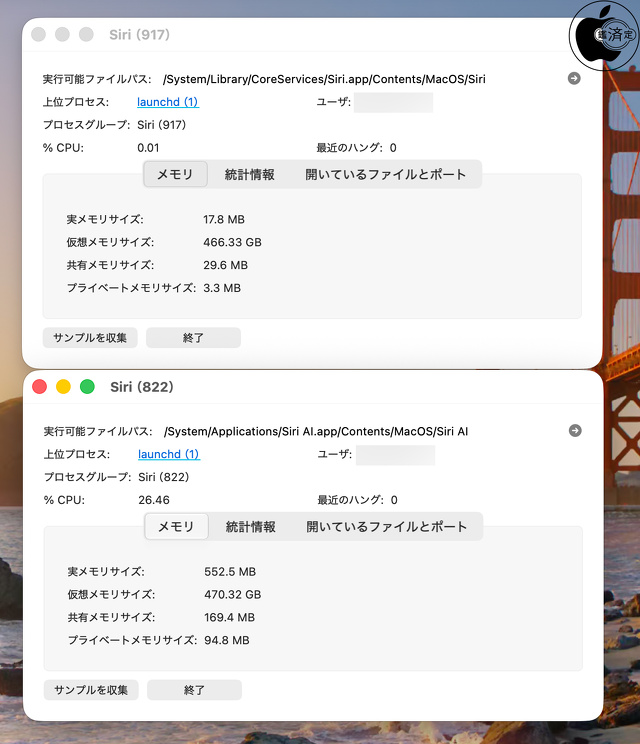Click real memory value 17.8 MB

[x=224, y=219]
